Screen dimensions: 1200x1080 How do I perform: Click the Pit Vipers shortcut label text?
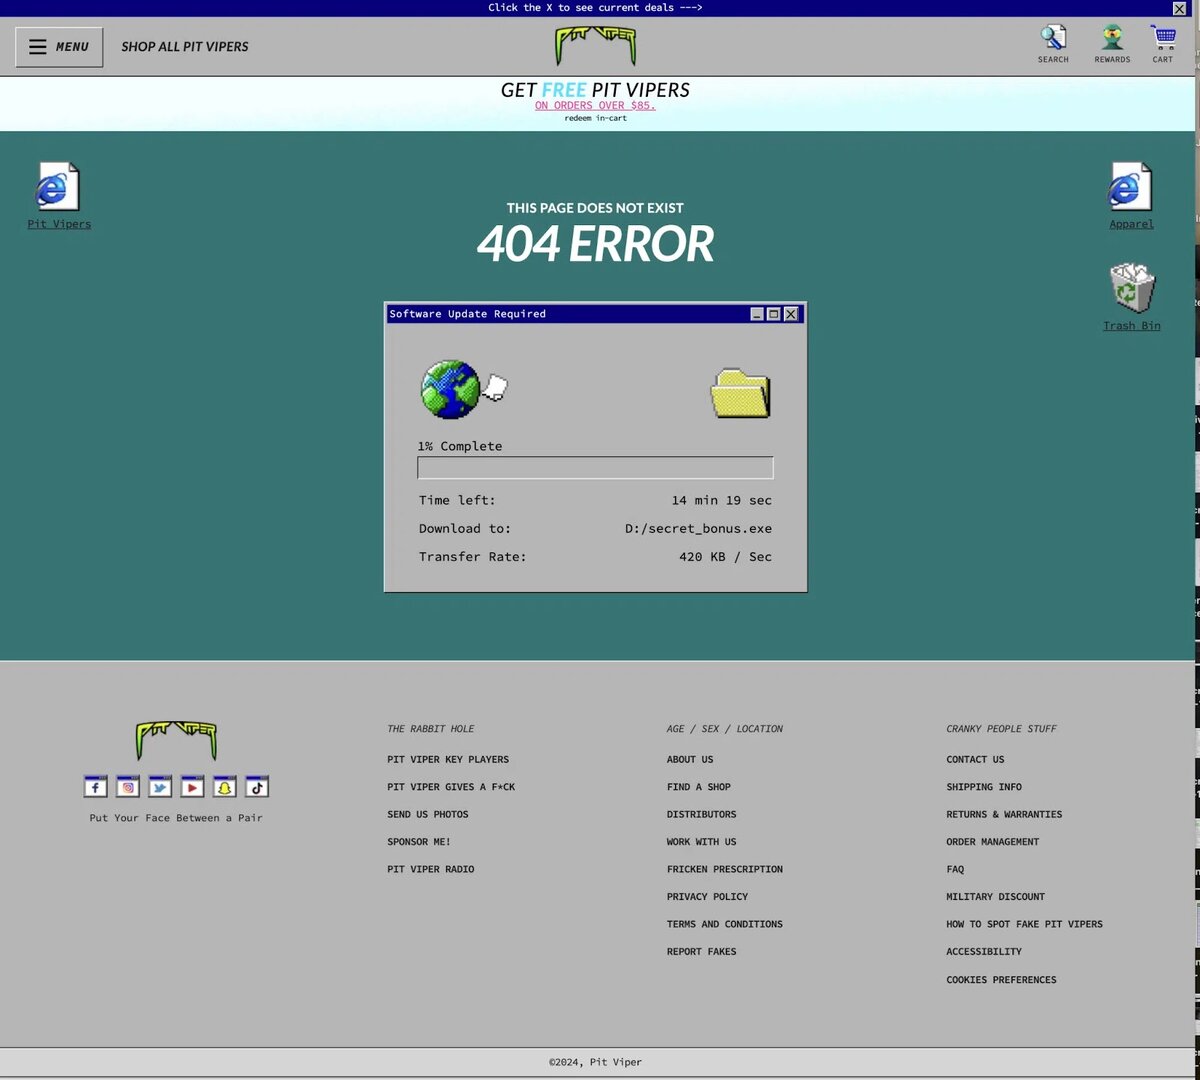(x=59, y=224)
